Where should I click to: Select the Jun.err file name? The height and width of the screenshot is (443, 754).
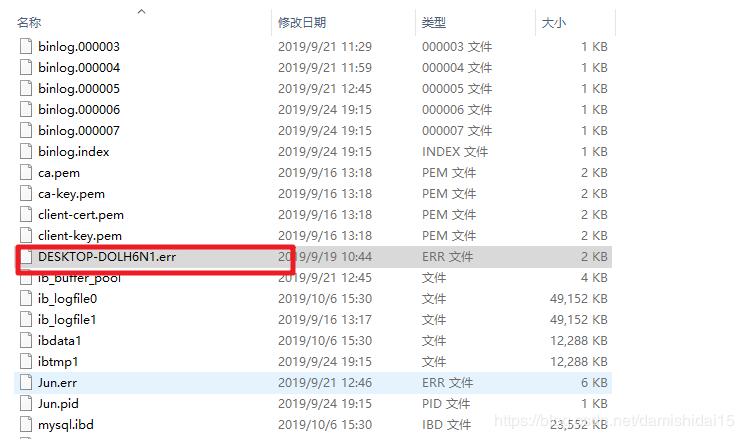58,383
